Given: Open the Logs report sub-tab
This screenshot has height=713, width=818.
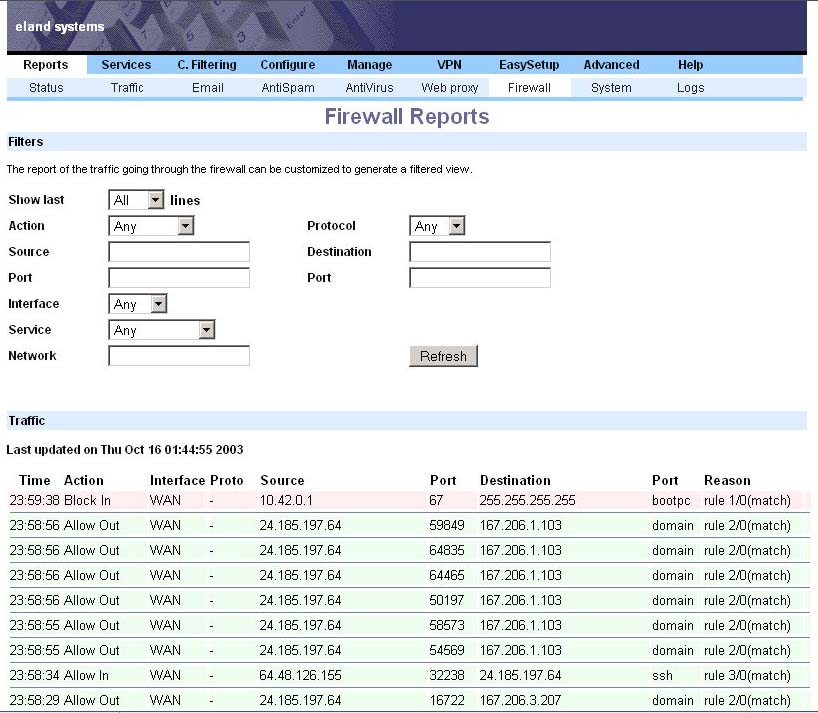Looking at the screenshot, I should click(x=690, y=88).
